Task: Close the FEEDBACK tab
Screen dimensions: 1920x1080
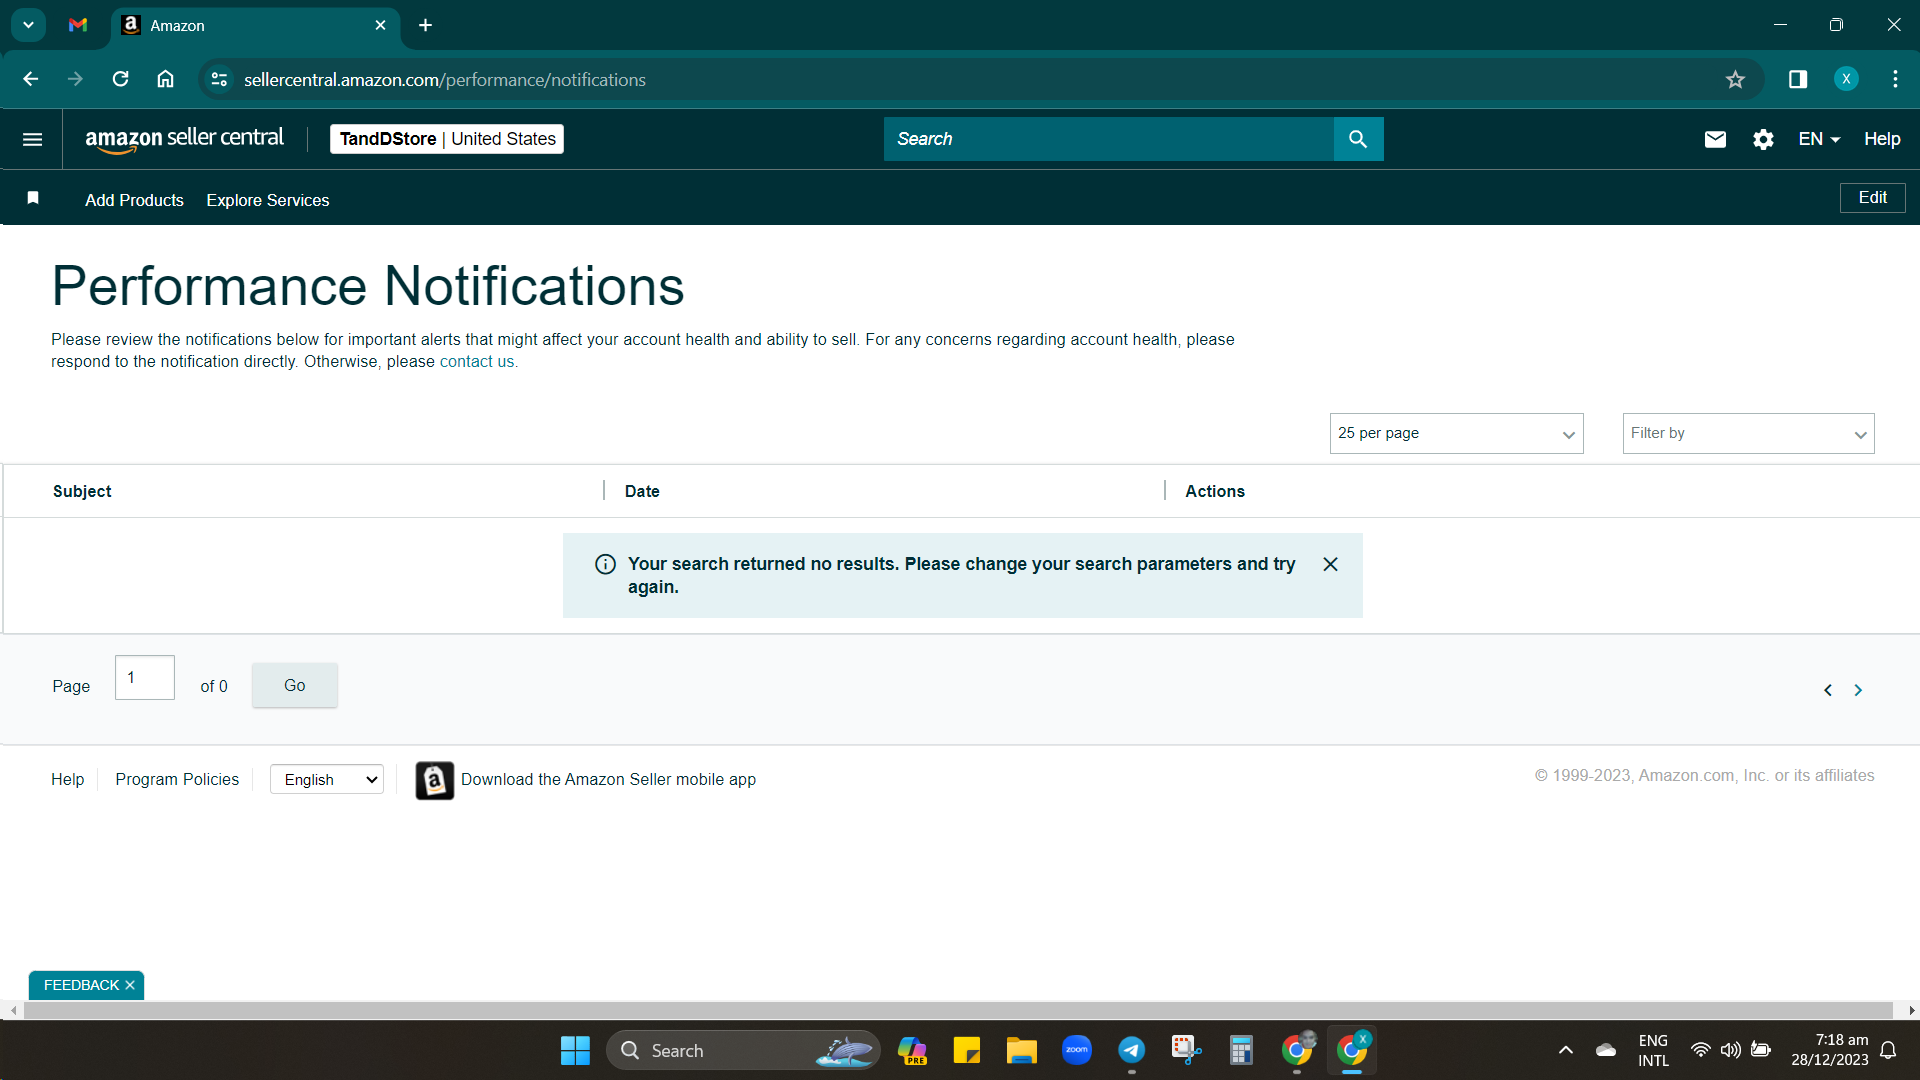Action: click(x=130, y=985)
